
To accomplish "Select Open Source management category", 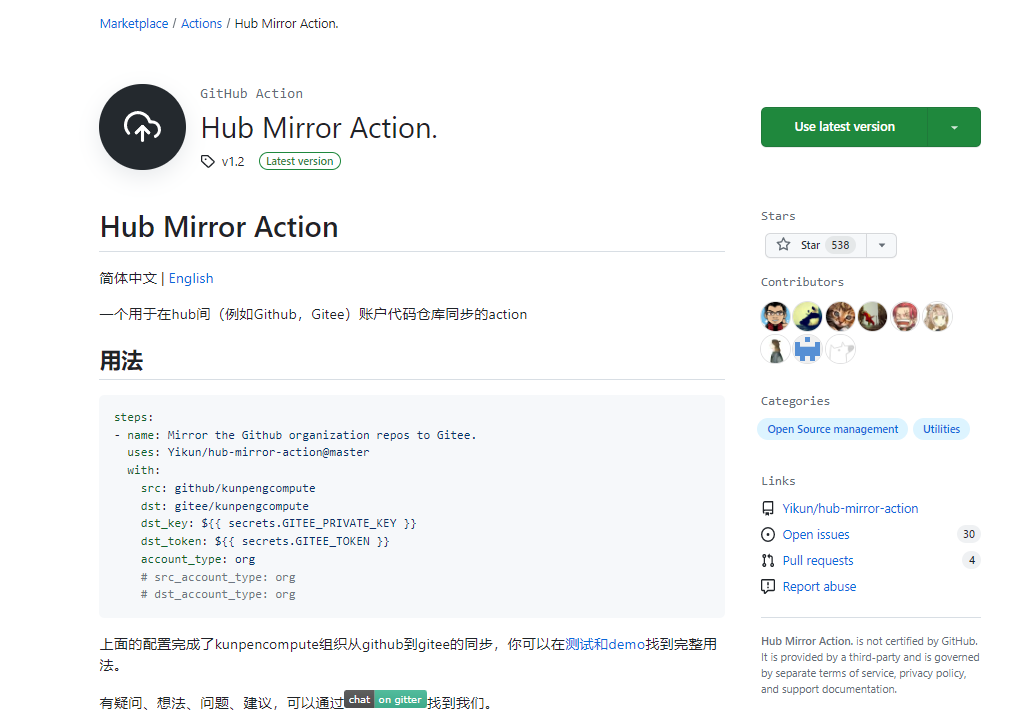I will (833, 429).
